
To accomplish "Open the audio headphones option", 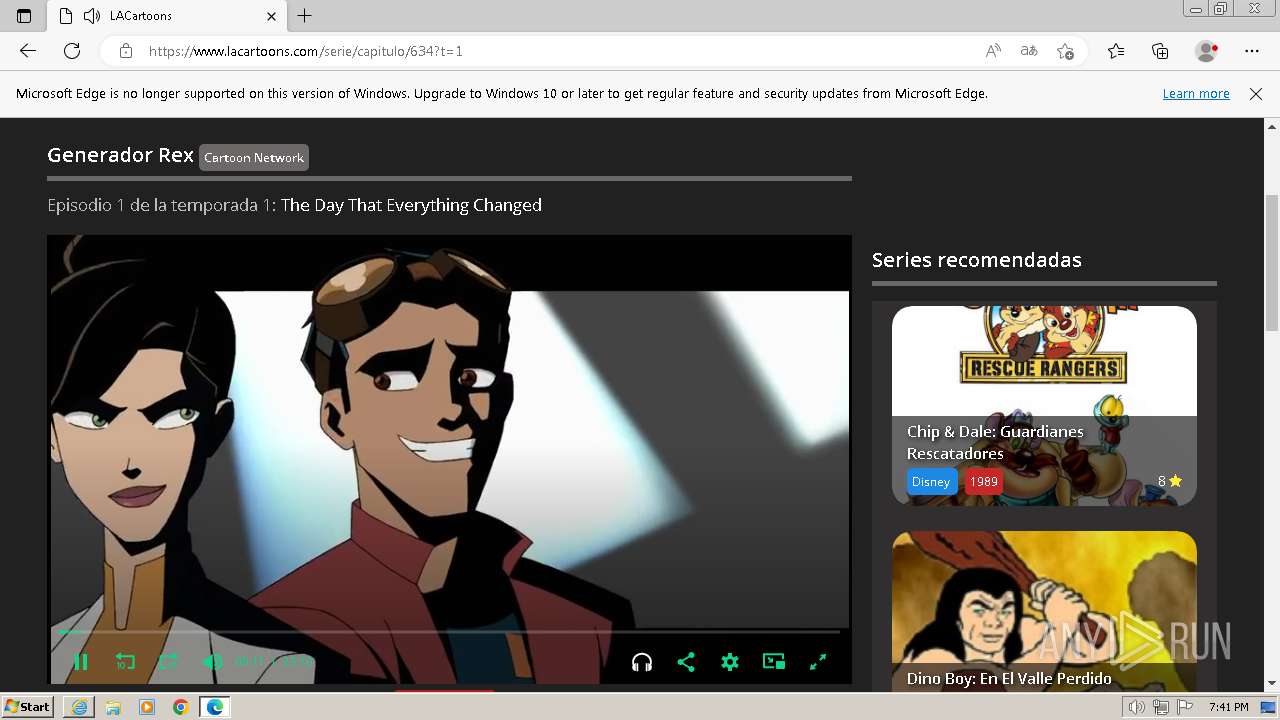I will 642,662.
